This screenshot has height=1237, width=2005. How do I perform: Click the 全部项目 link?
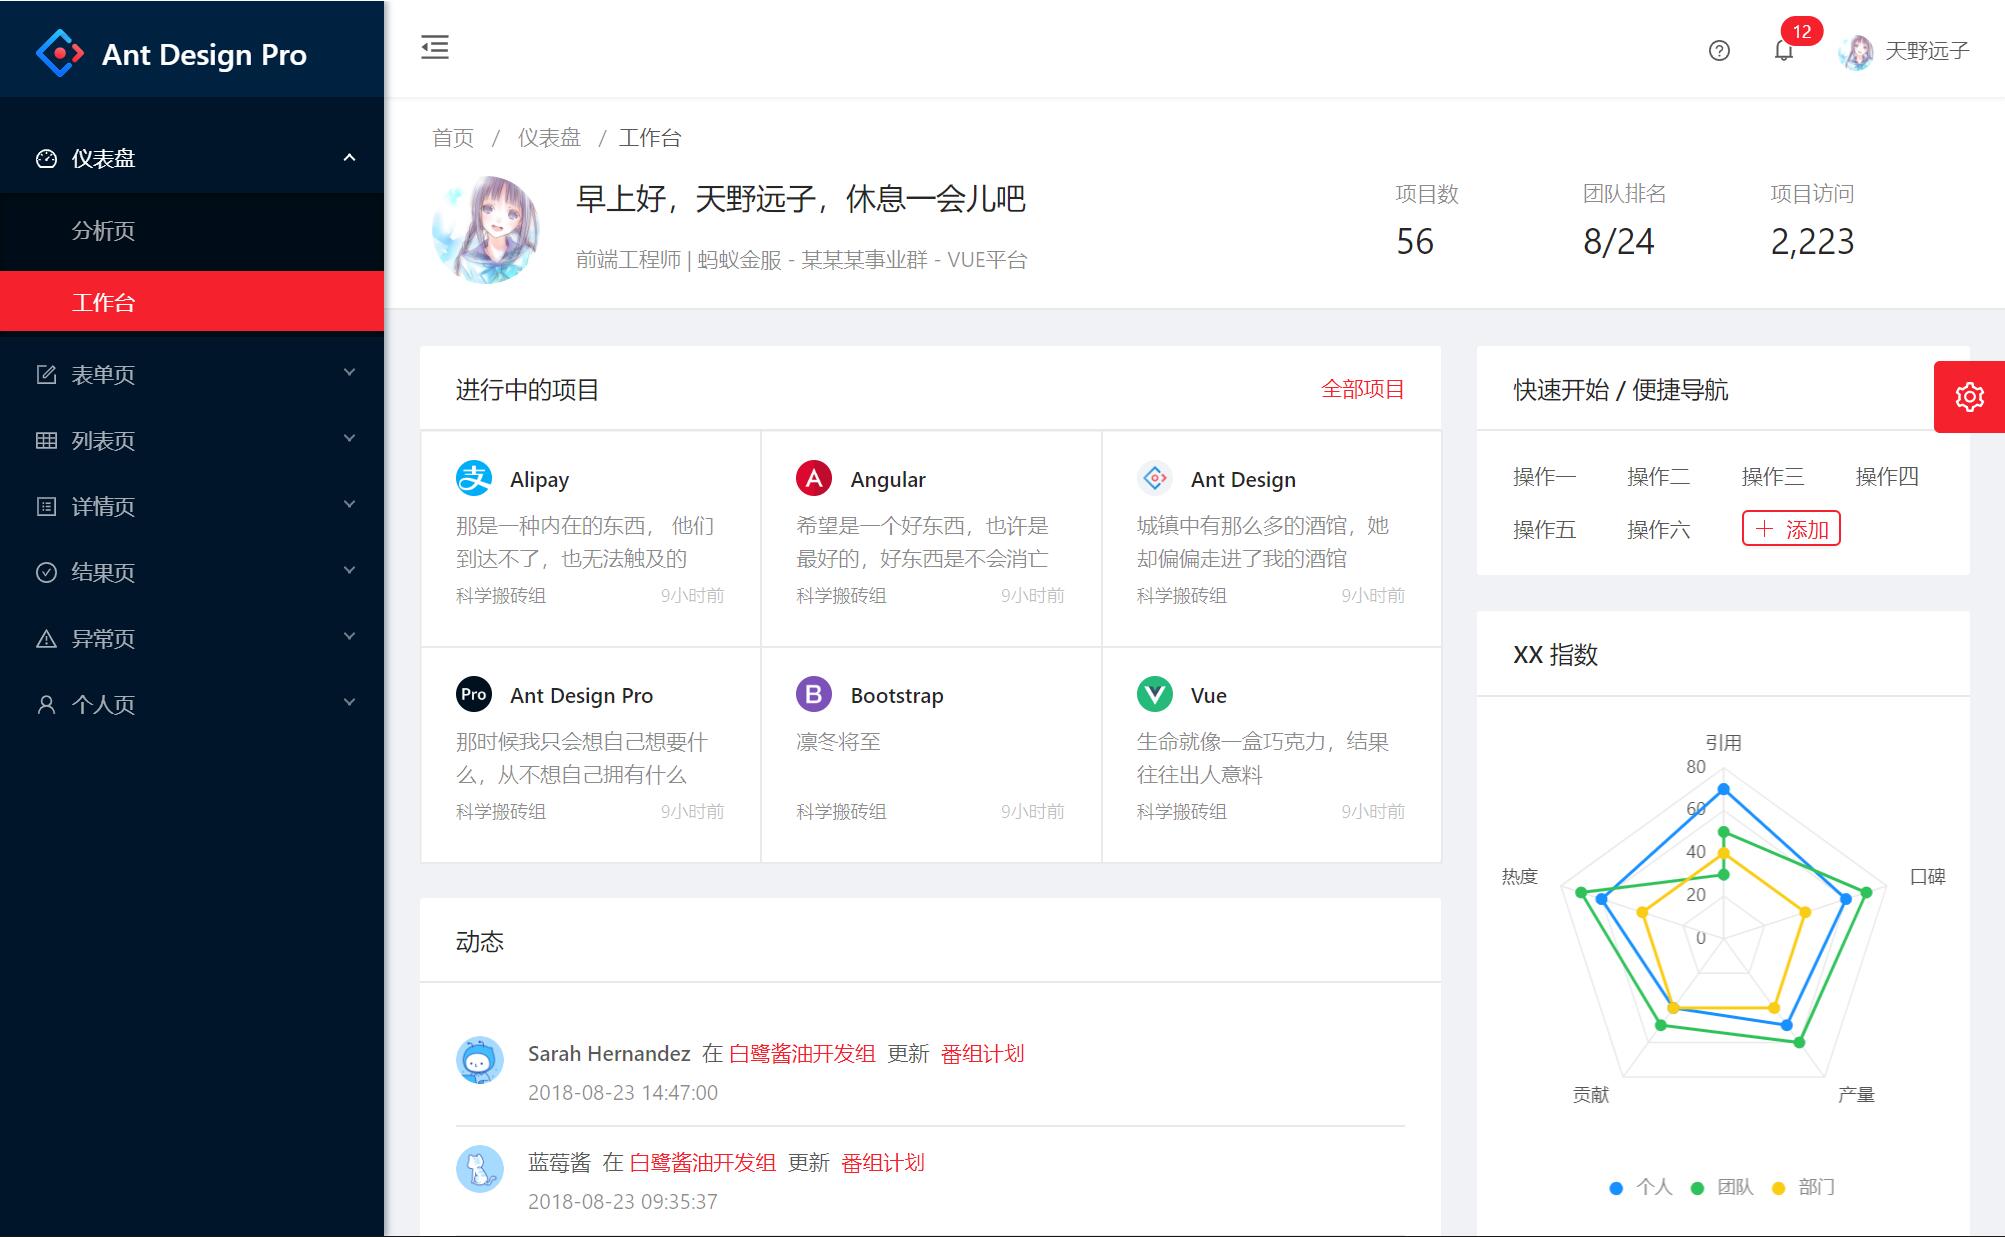click(1362, 389)
